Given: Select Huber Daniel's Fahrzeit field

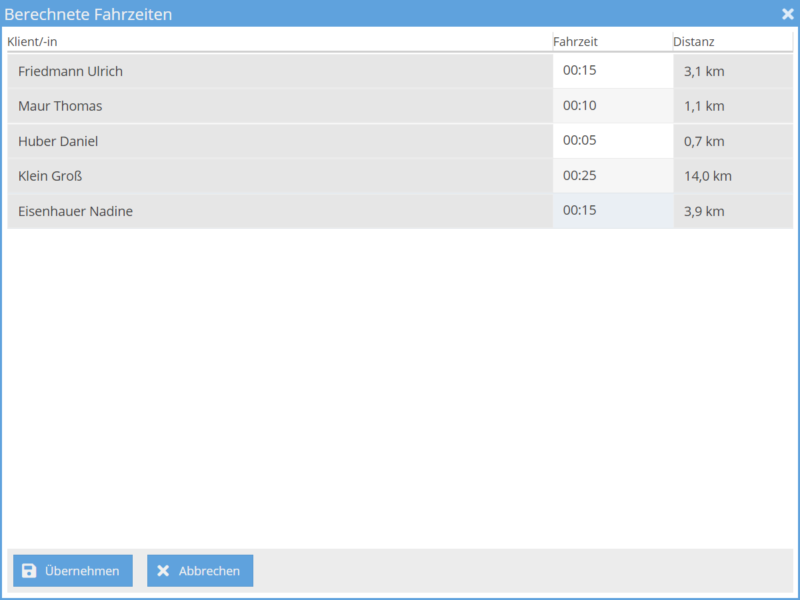Looking at the screenshot, I should tap(612, 141).
